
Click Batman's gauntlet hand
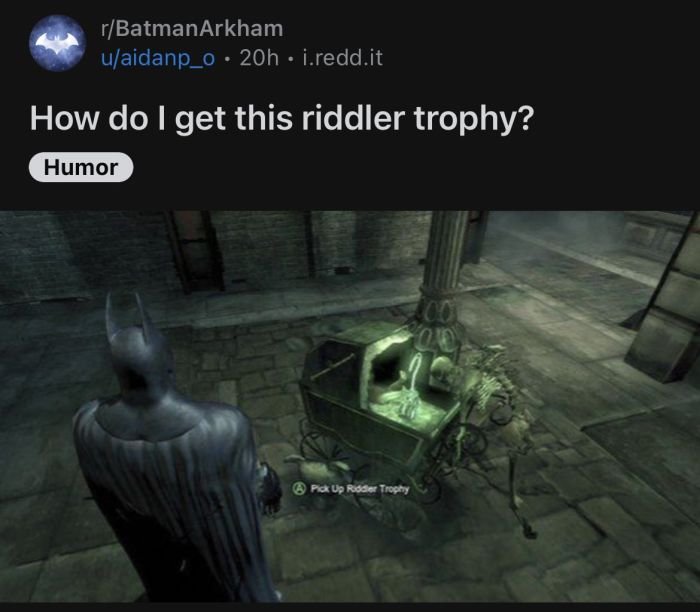tap(271, 490)
